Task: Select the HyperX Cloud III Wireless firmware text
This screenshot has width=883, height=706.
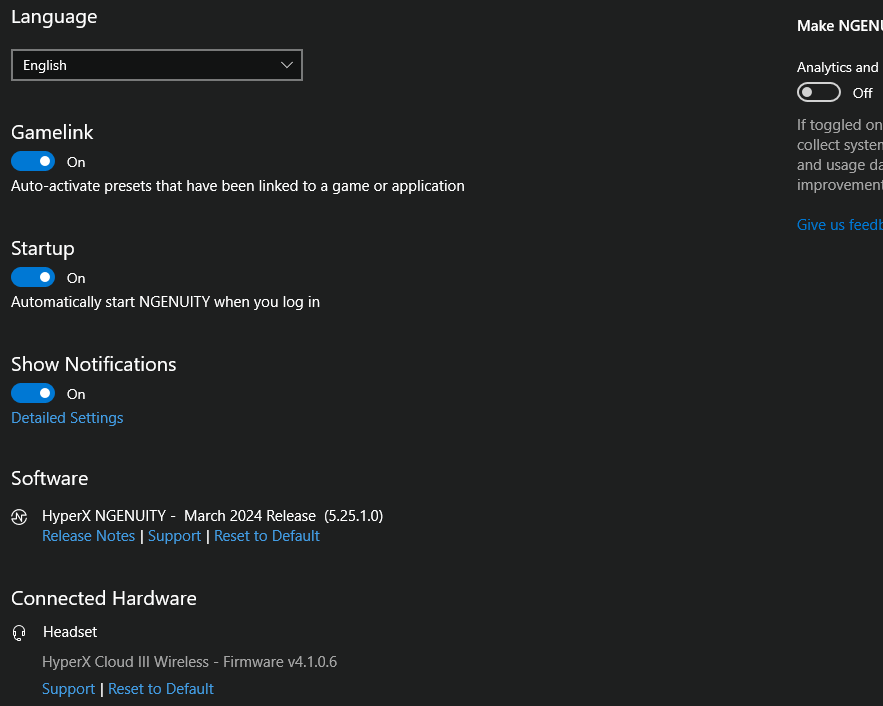Action: 189,662
